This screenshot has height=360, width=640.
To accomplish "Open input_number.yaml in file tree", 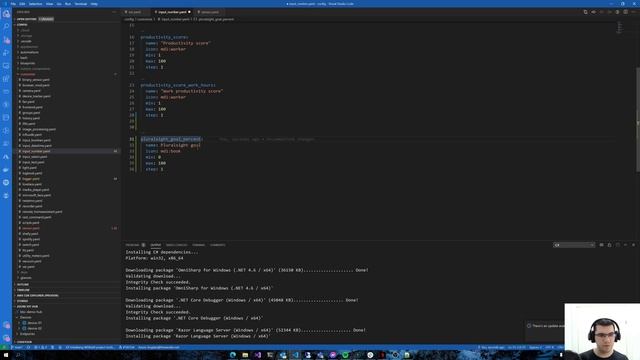I will click(36, 151).
